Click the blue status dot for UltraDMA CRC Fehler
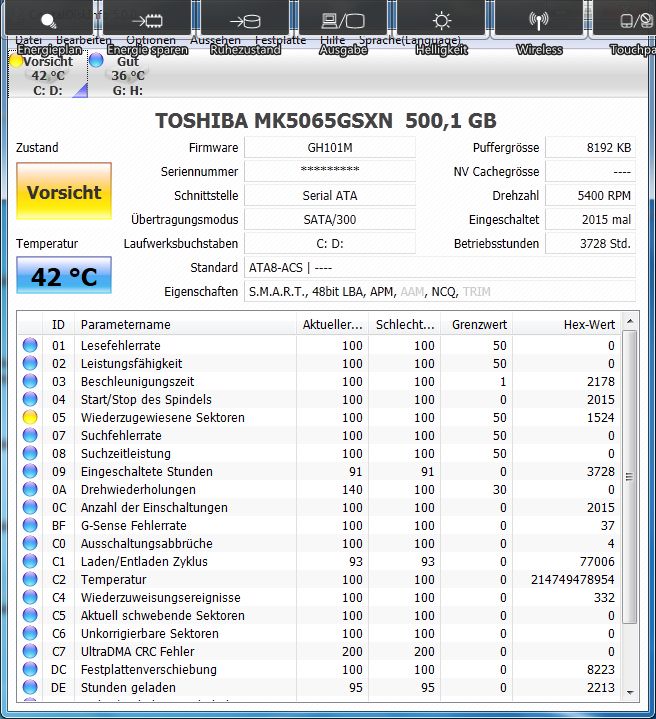The image size is (656, 719). pos(30,651)
